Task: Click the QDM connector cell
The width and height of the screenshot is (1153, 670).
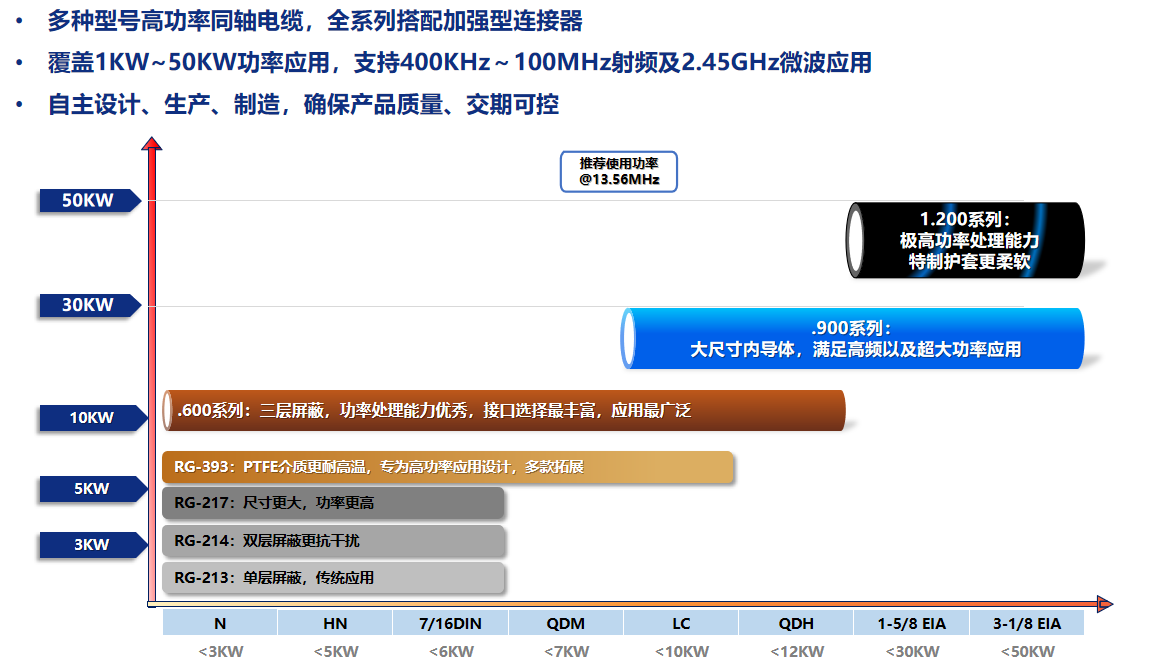Action: [566, 623]
